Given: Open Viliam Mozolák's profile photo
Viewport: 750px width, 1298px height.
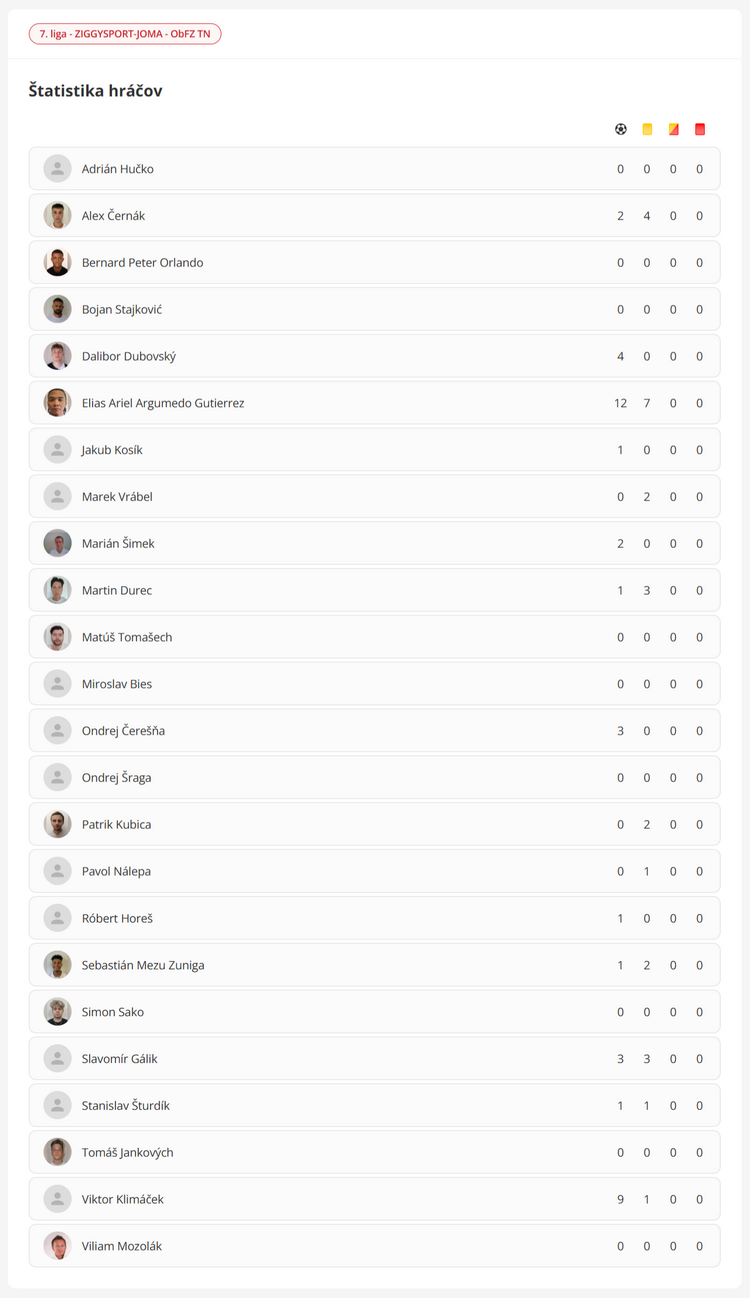Looking at the screenshot, I should (57, 1246).
